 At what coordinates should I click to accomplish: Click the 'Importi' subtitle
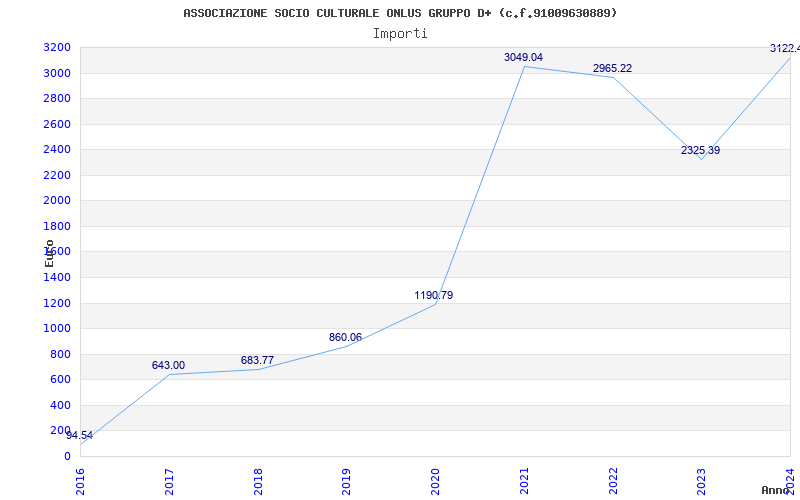pyautogui.click(x=400, y=34)
